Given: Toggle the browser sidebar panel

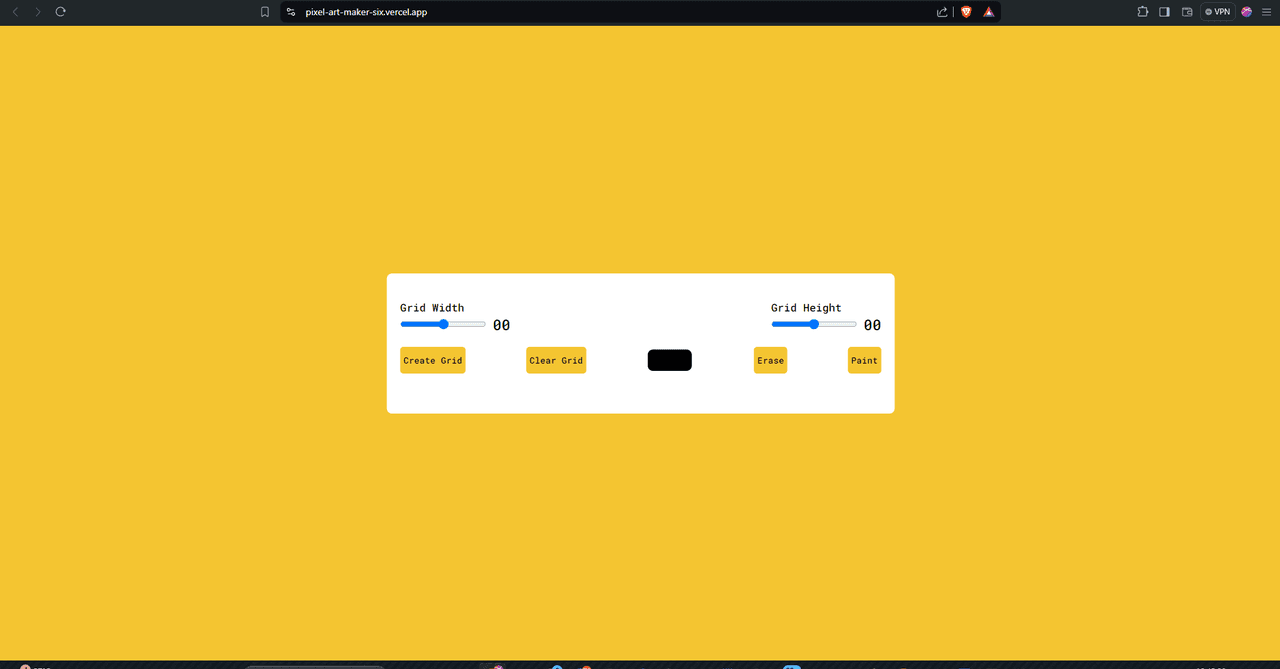Looking at the screenshot, I should [x=1165, y=12].
